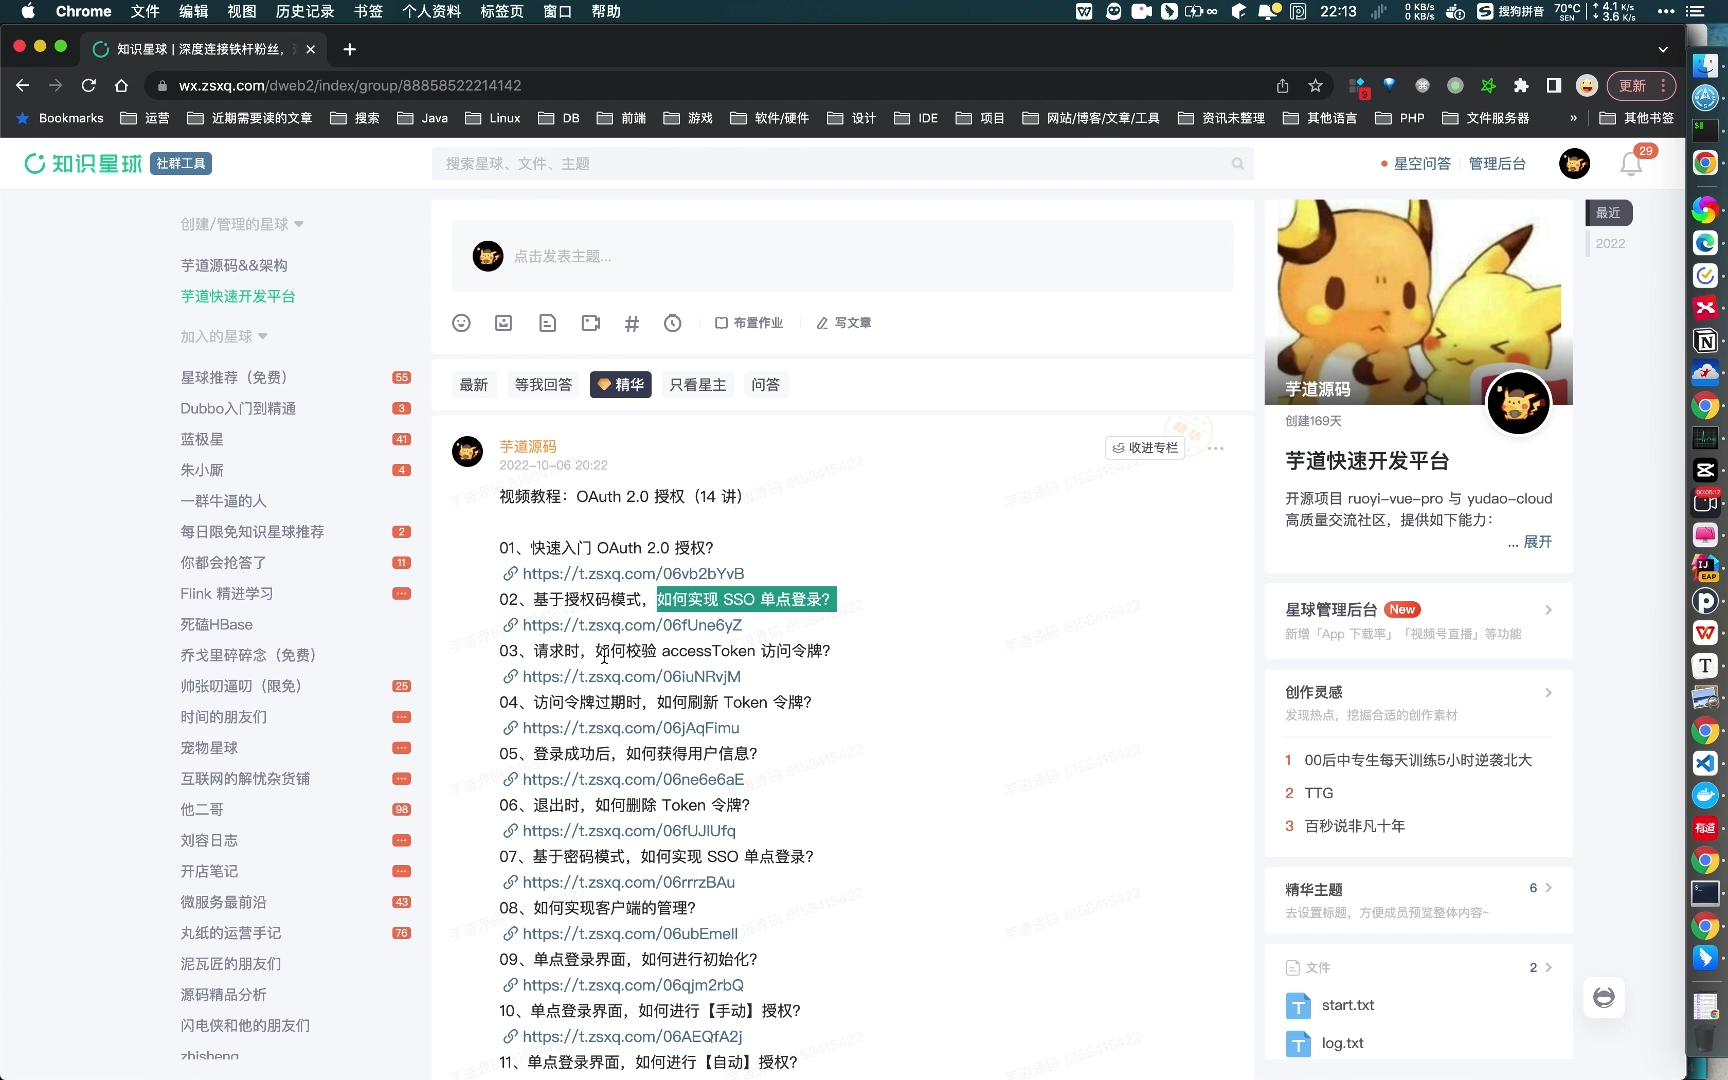Screen dimensions: 1728x1080
Task: Click the share icon in address bar
Action: (x=1282, y=86)
